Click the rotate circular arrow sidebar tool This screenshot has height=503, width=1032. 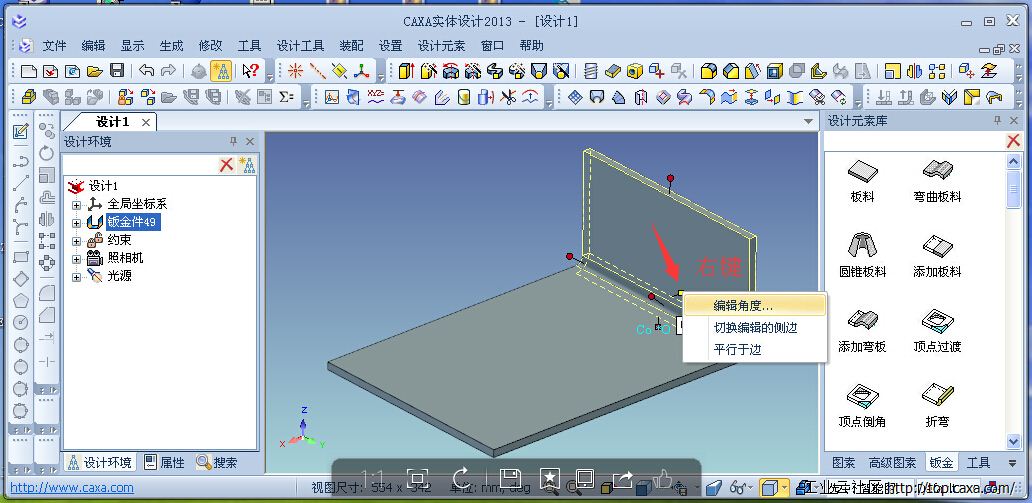tap(47, 153)
